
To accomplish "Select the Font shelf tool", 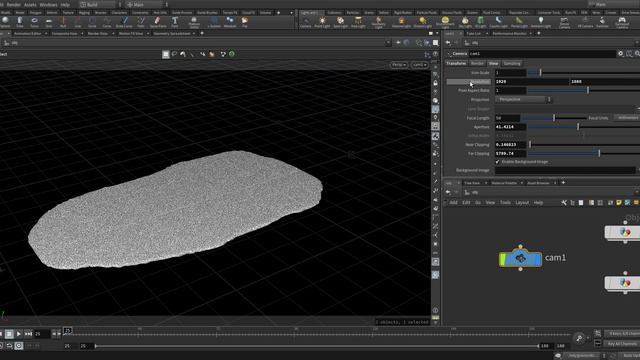I will tap(175, 22).
